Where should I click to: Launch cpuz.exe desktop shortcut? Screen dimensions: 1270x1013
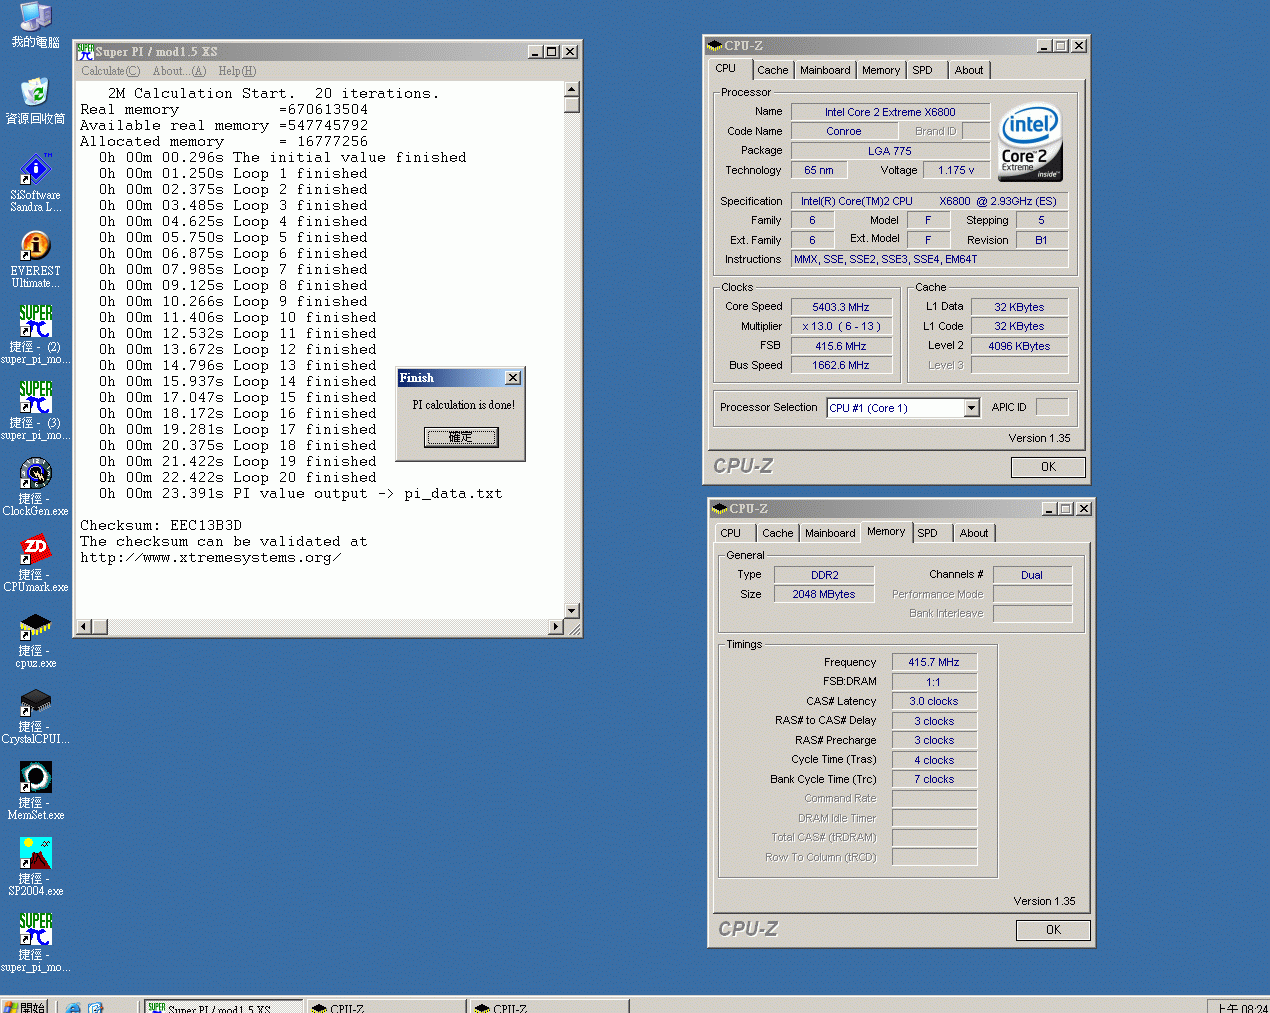pyautogui.click(x=36, y=639)
